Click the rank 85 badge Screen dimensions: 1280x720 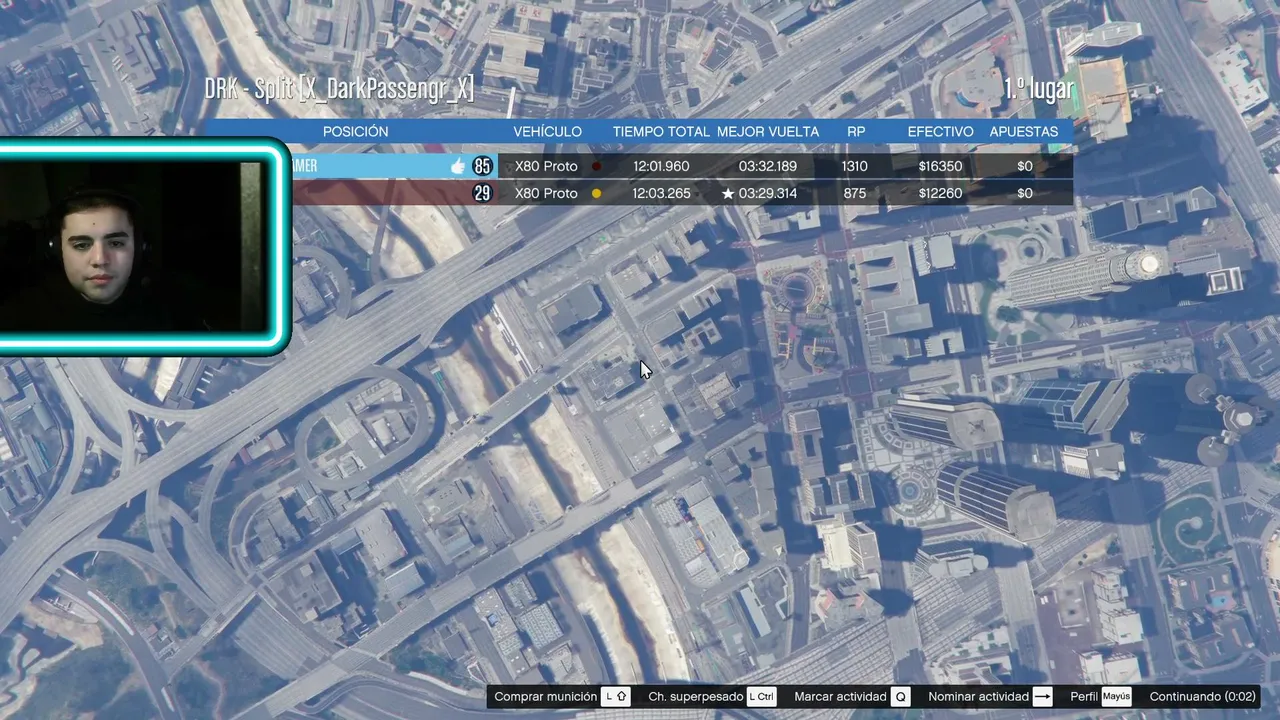pyautogui.click(x=483, y=166)
